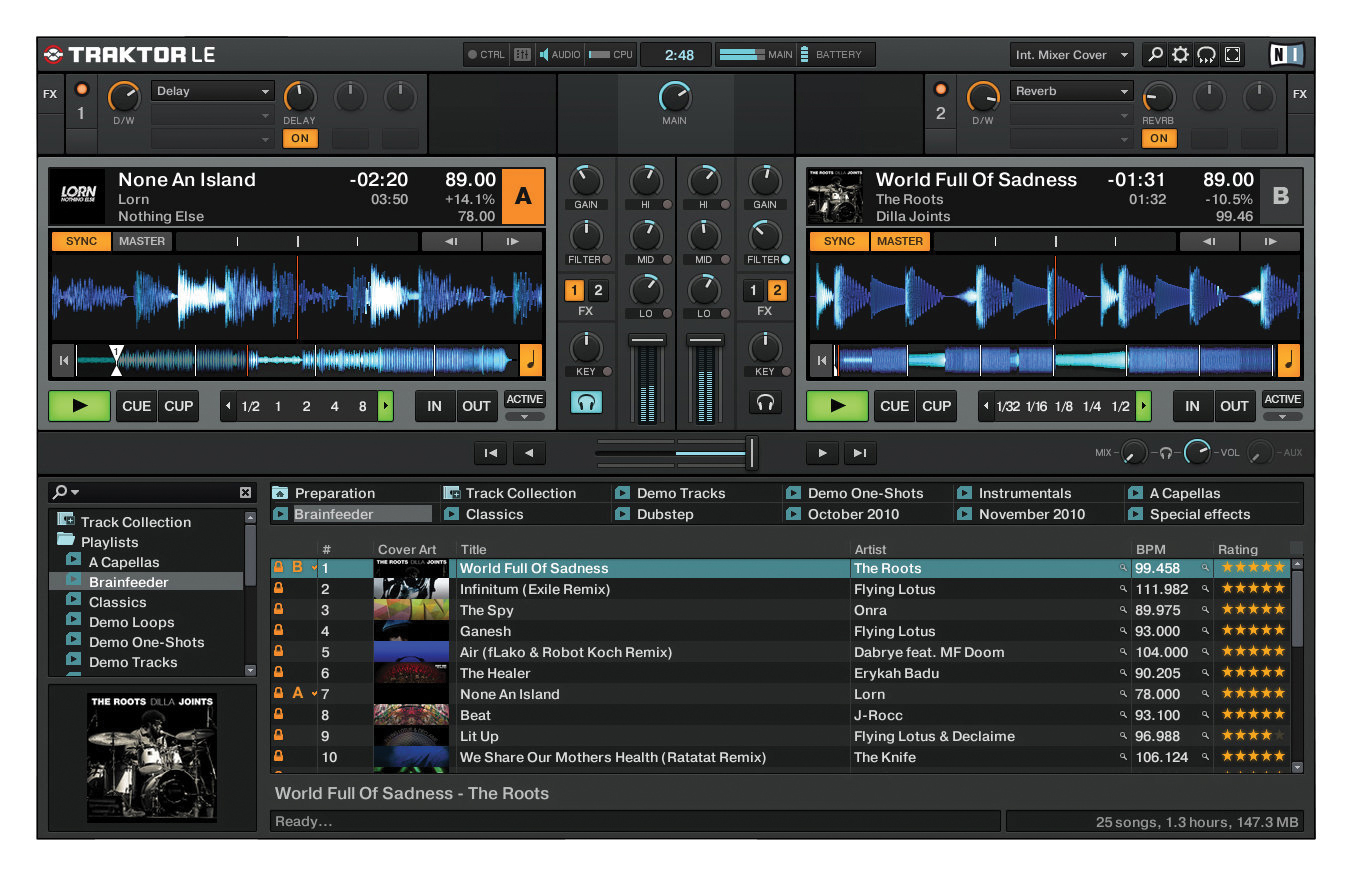Click the NI logo

click(1286, 55)
